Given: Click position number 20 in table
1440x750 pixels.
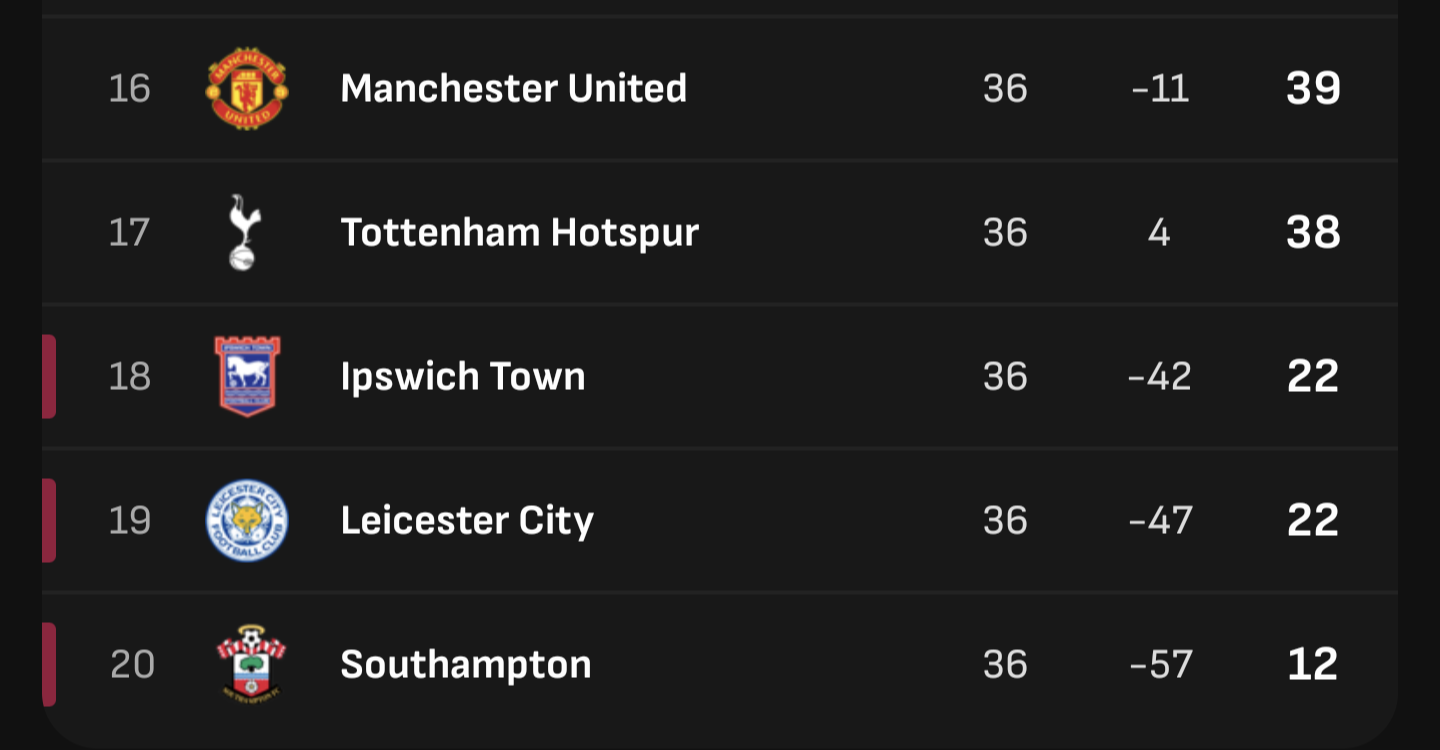Looking at the screenshot, I should (x=132, y=664).
